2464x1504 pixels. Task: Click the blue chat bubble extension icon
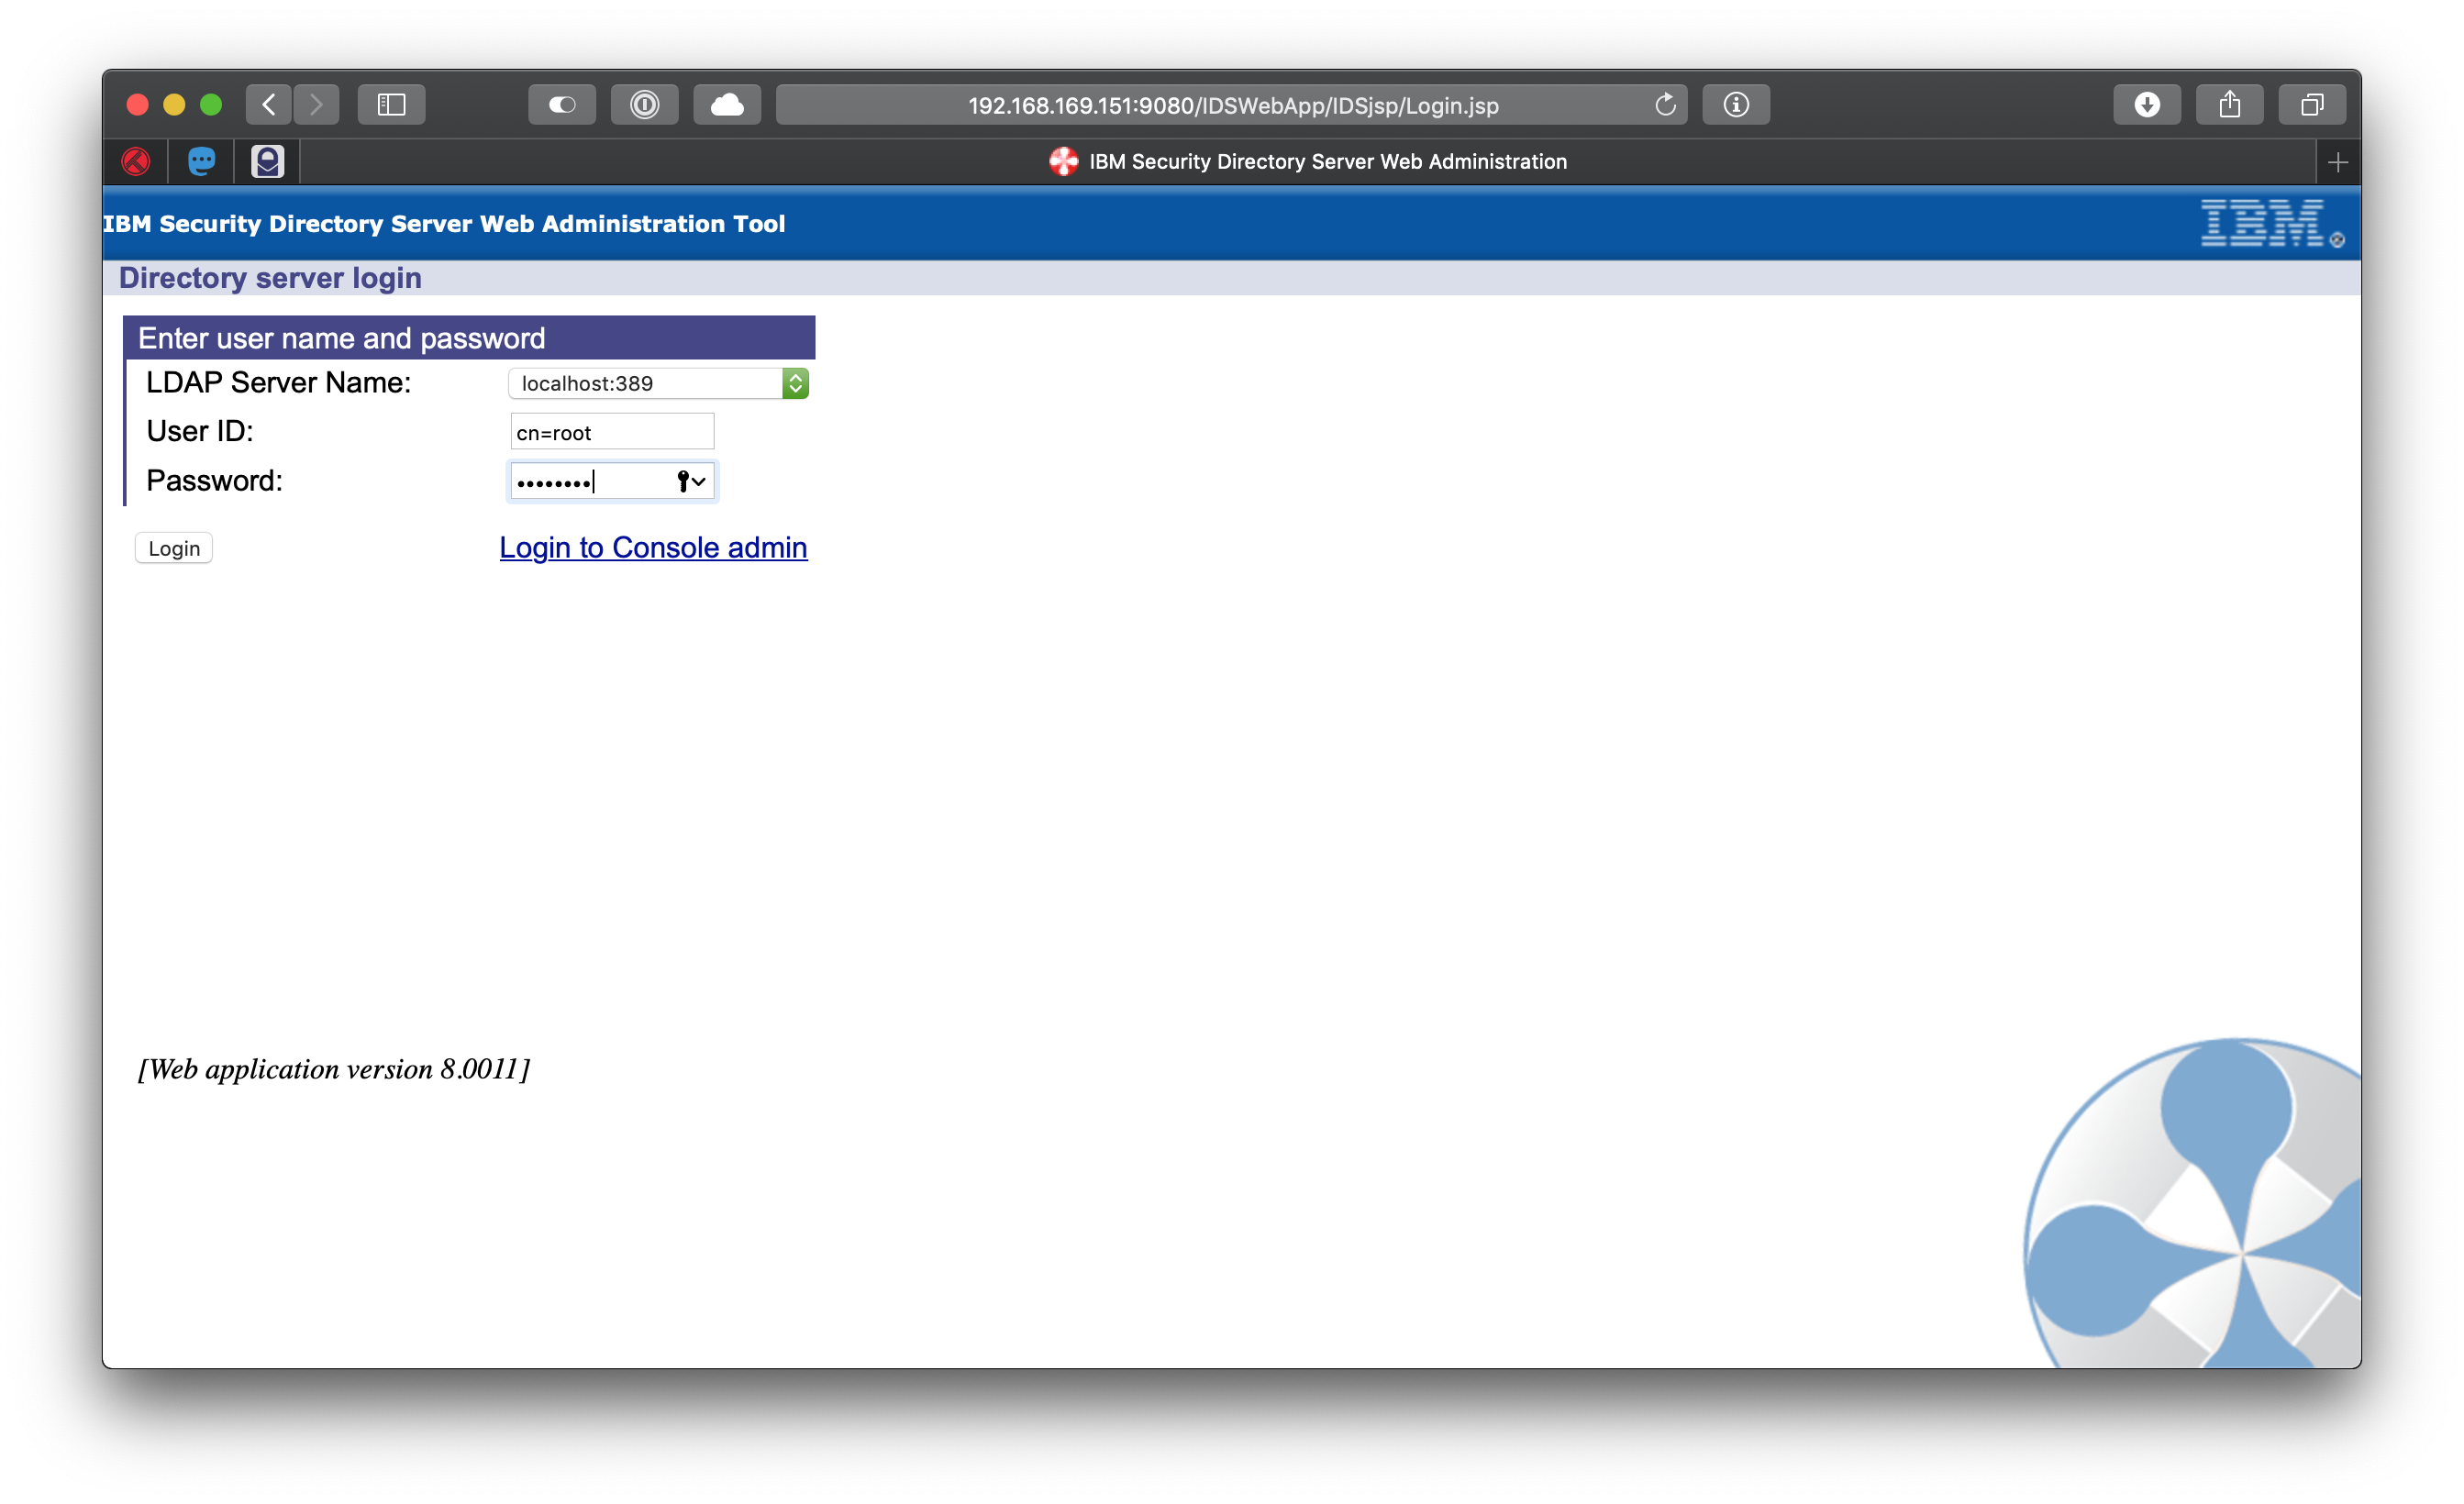point(201,161)
